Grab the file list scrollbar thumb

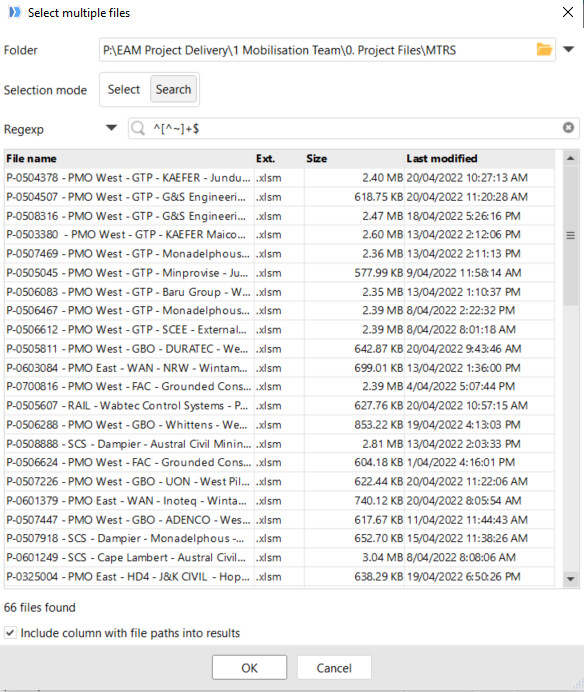tap(570, 236)
